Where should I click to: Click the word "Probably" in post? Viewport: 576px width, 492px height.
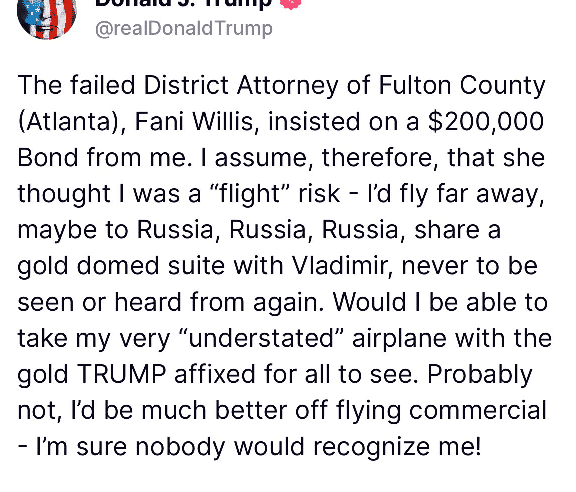pos(480,375)
